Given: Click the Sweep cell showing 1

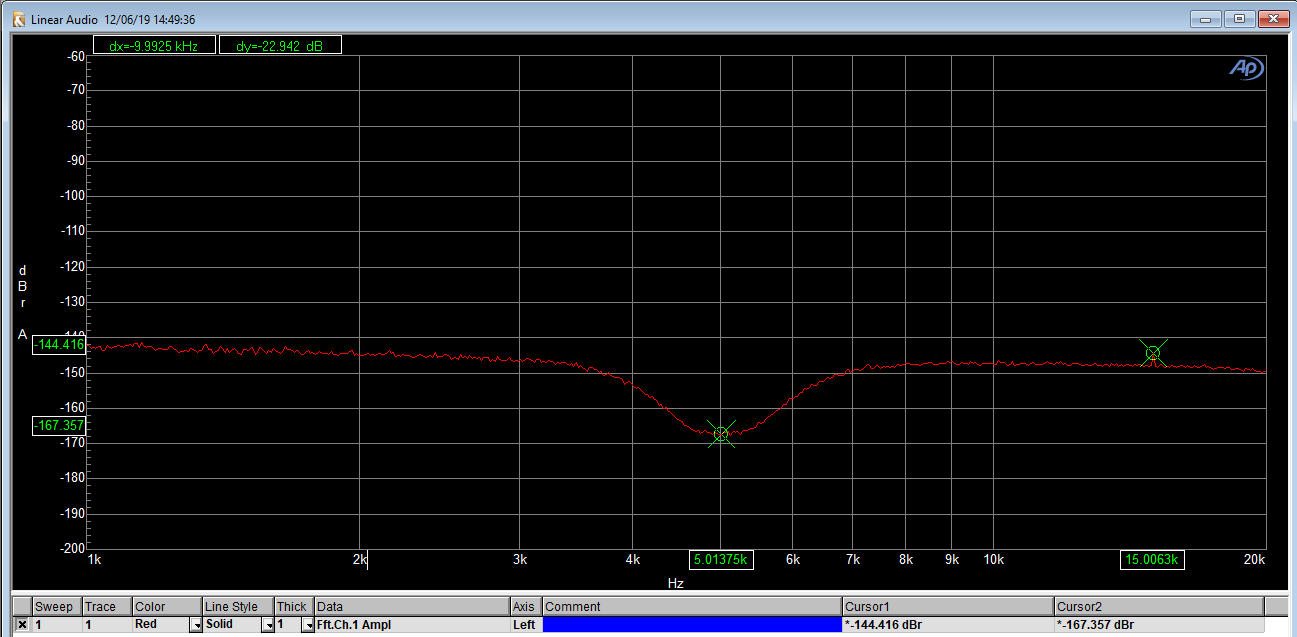Looking at the screenshot, I should (x=57, y=624).
